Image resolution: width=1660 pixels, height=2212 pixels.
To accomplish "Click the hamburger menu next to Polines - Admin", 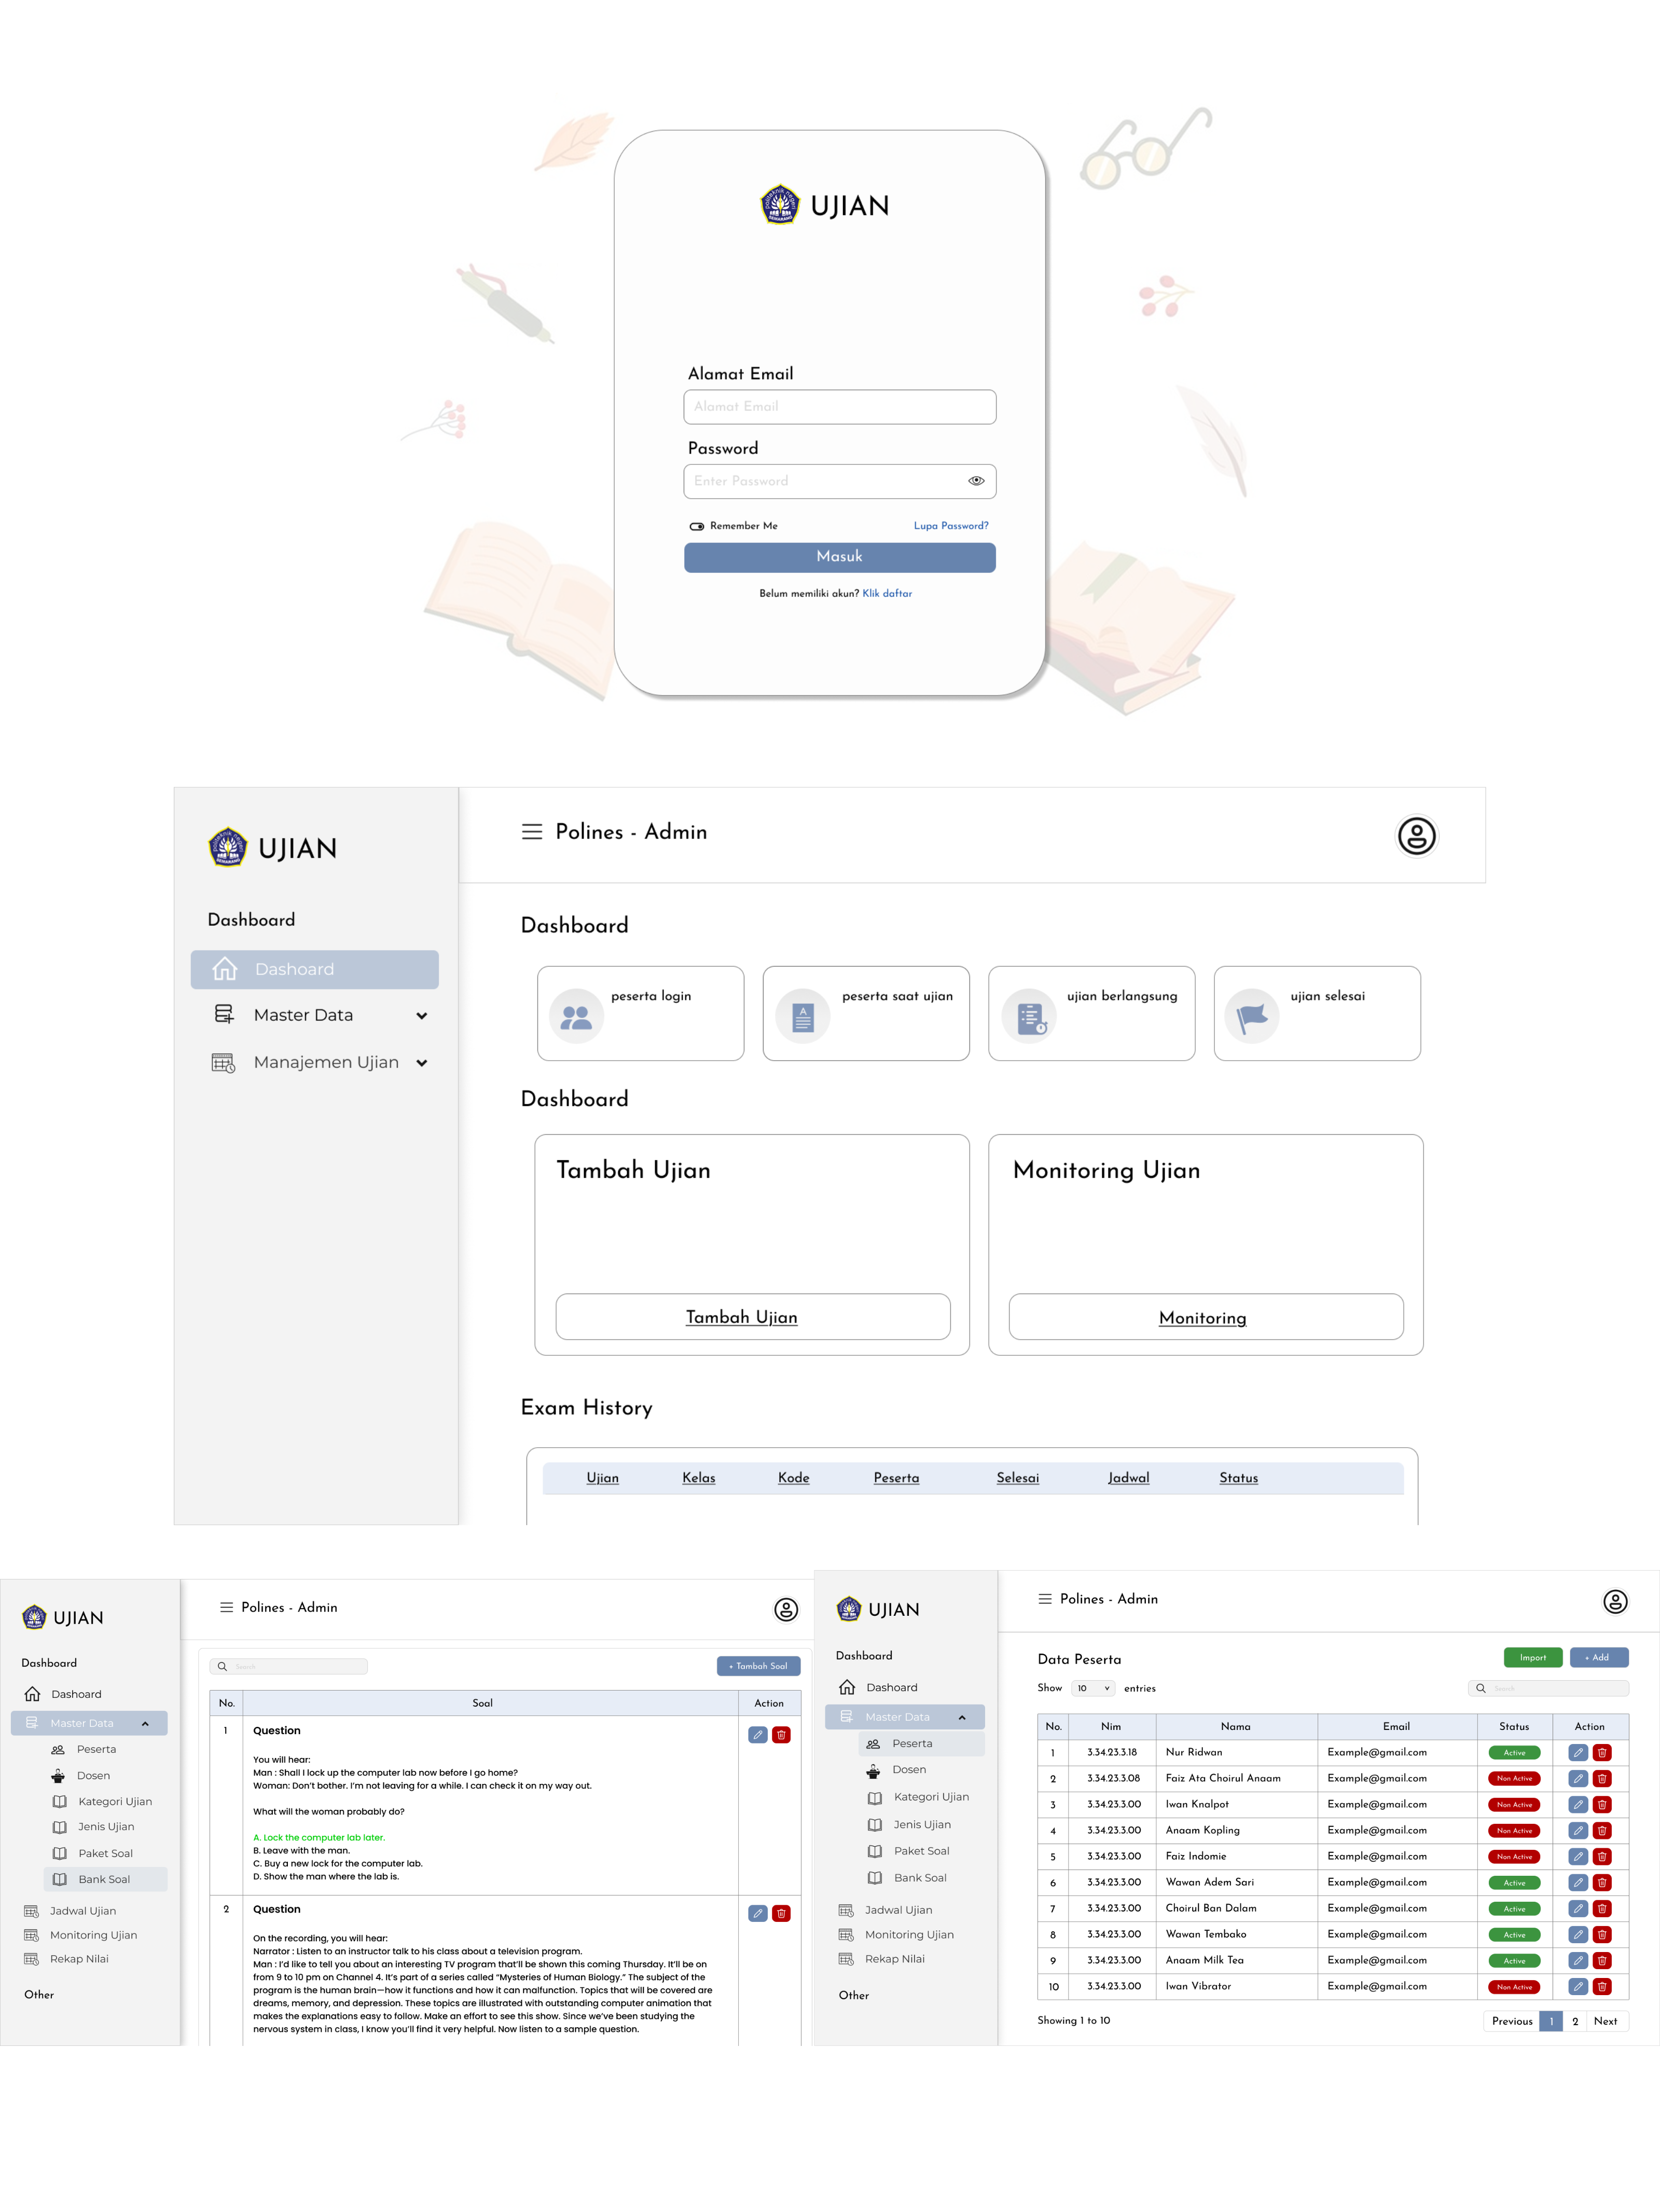I will (533, 832).
